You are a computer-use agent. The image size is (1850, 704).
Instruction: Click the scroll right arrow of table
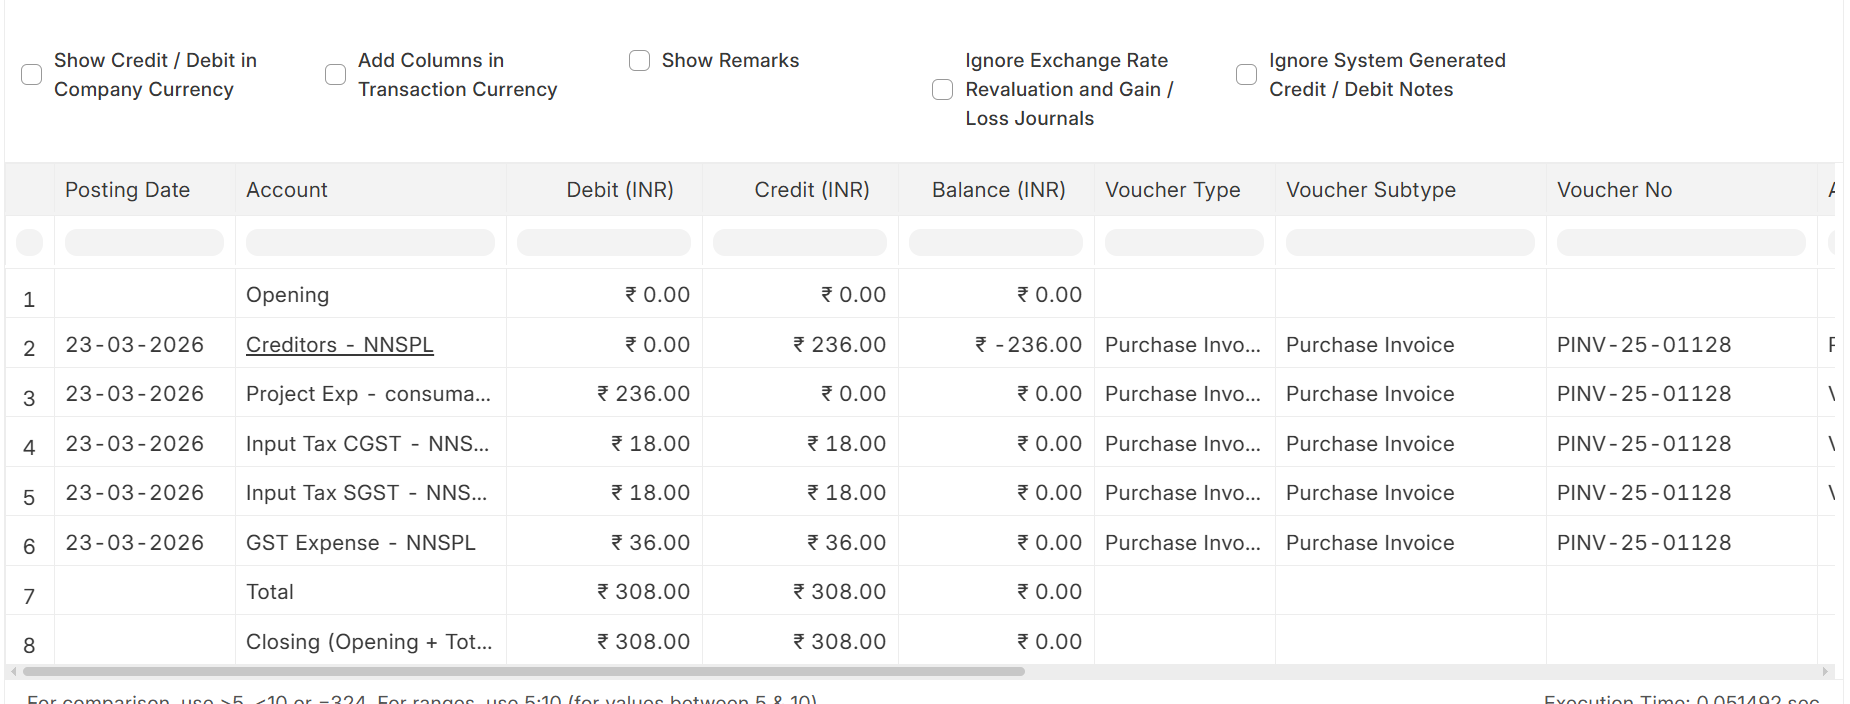[x=1825, y=672]
